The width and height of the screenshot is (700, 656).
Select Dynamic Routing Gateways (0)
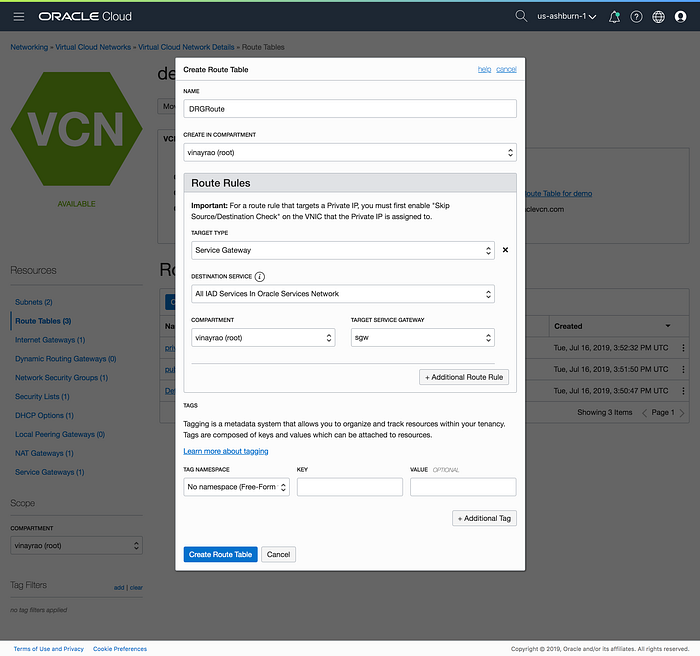66,359
